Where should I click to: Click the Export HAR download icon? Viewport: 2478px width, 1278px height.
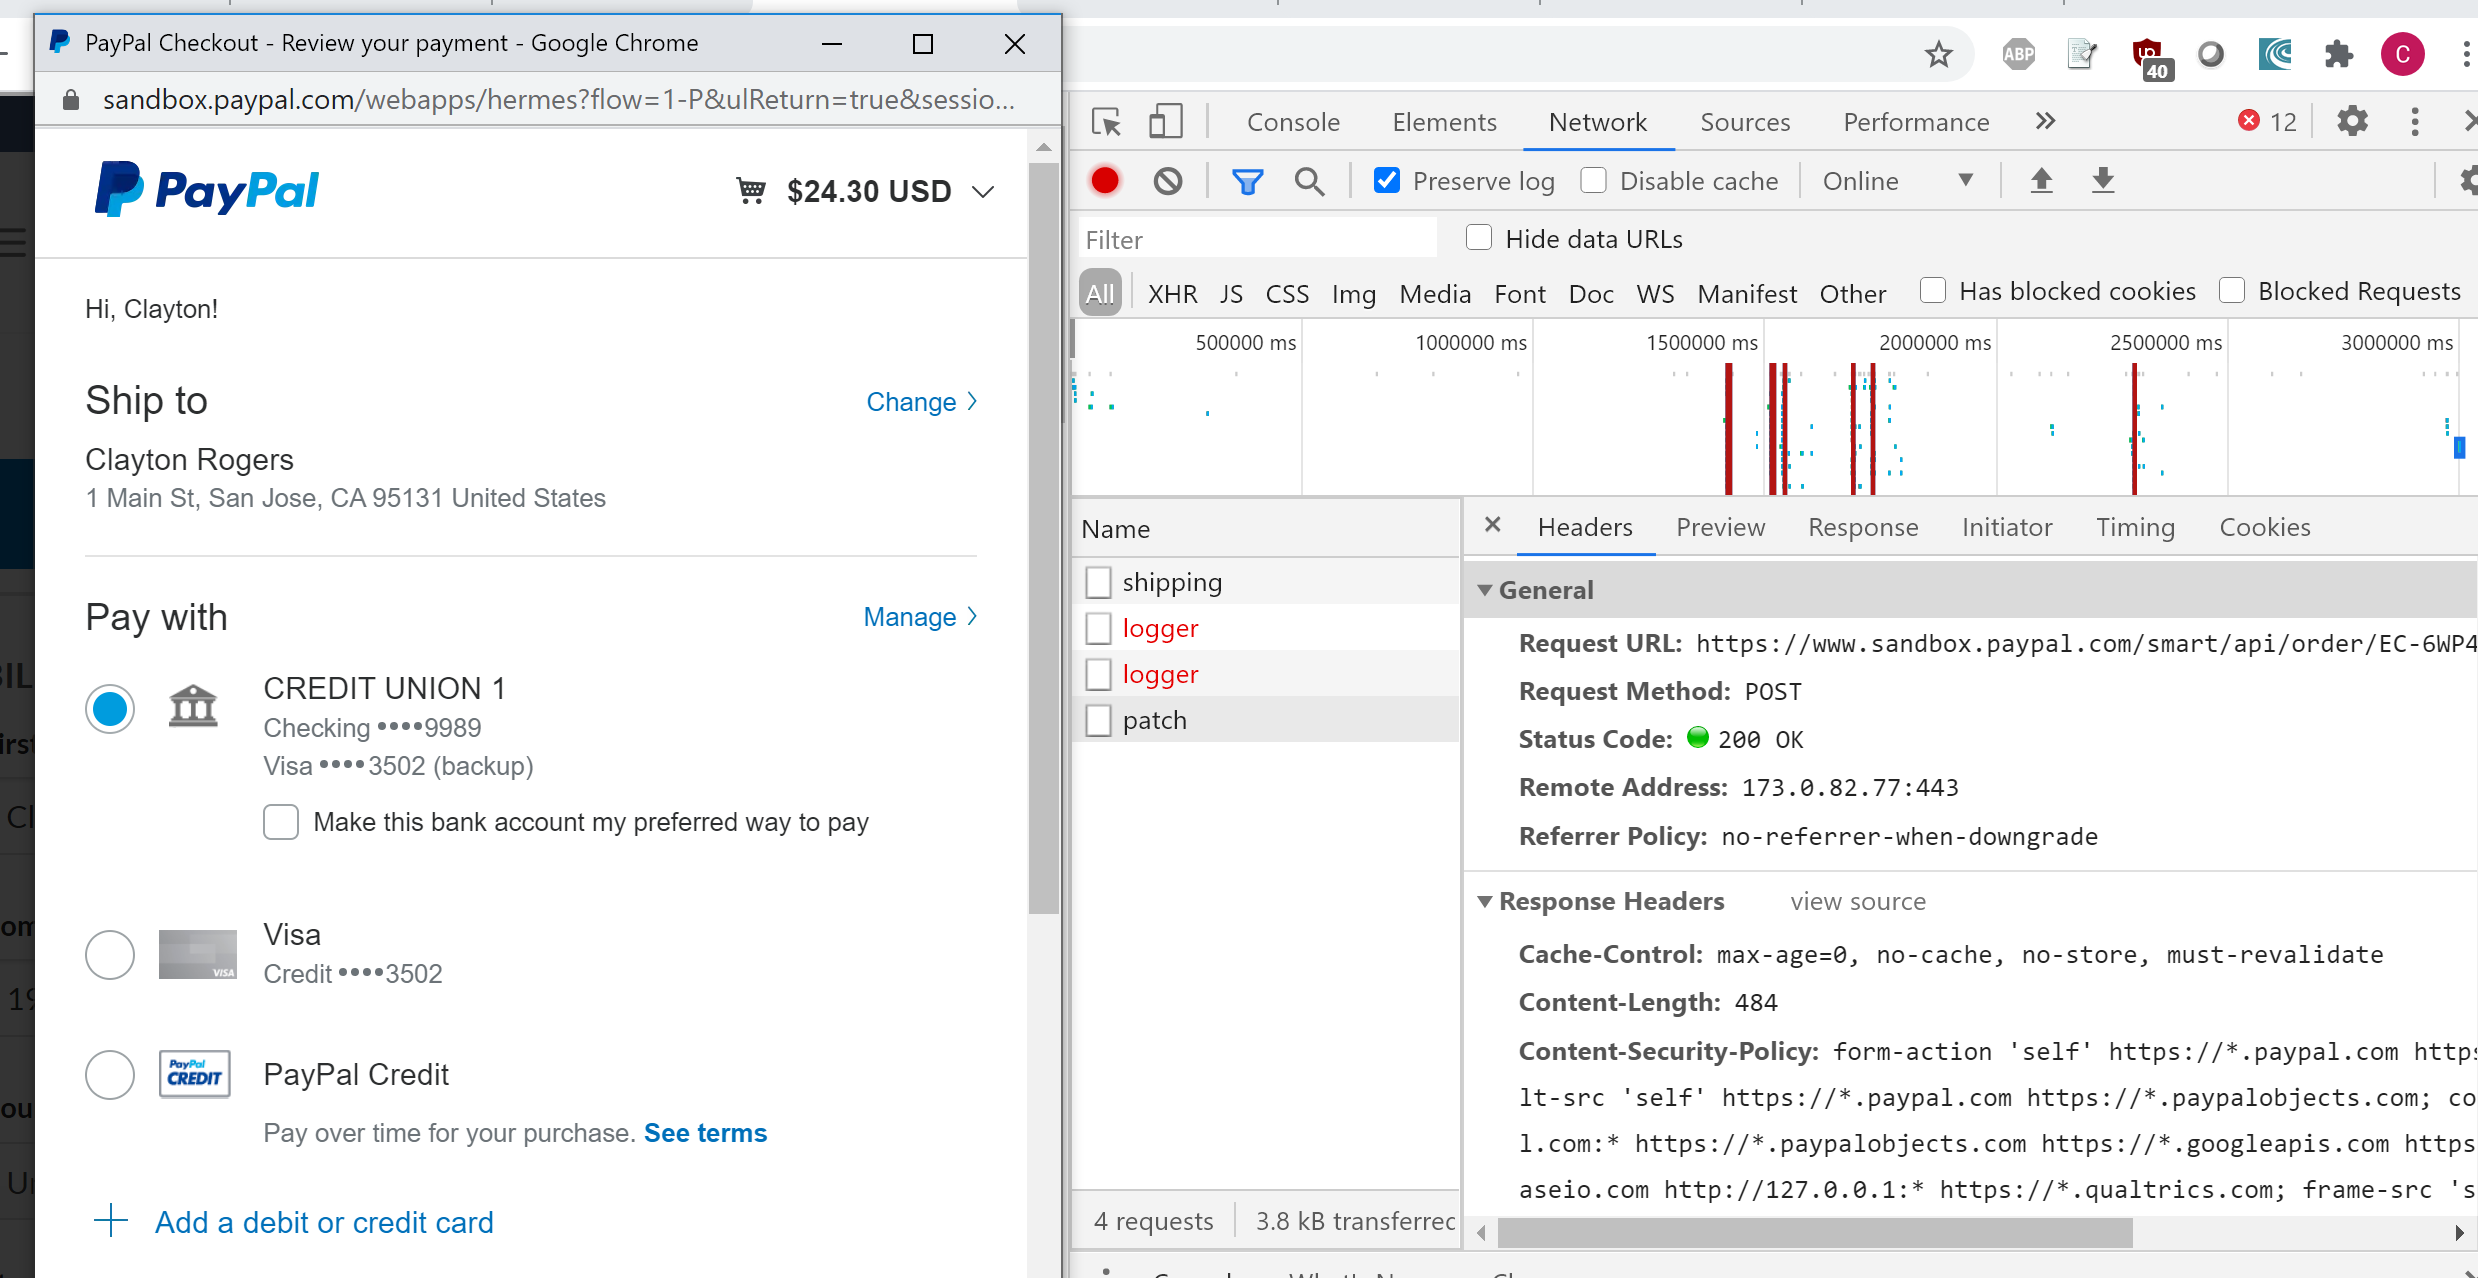(2103, 181)
